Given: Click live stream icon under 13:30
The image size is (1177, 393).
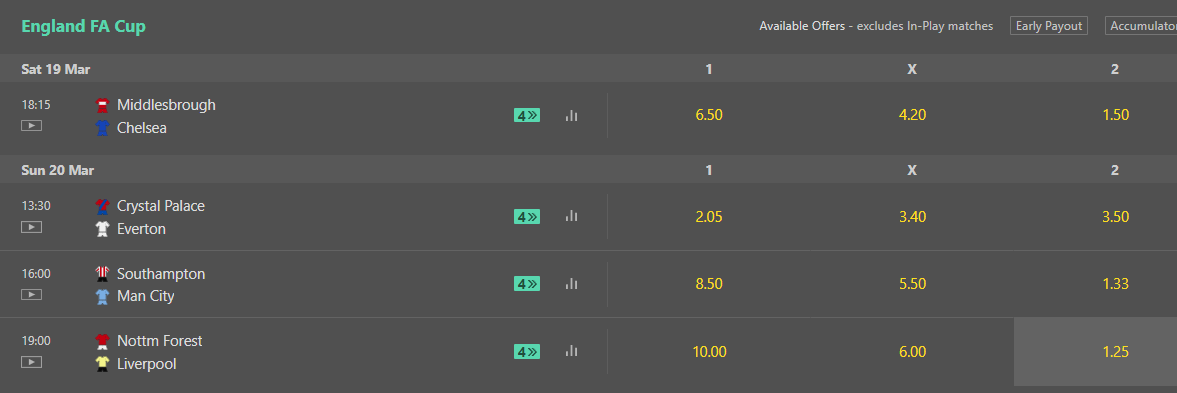Looking at the screenshot, I should pos(32,226).
